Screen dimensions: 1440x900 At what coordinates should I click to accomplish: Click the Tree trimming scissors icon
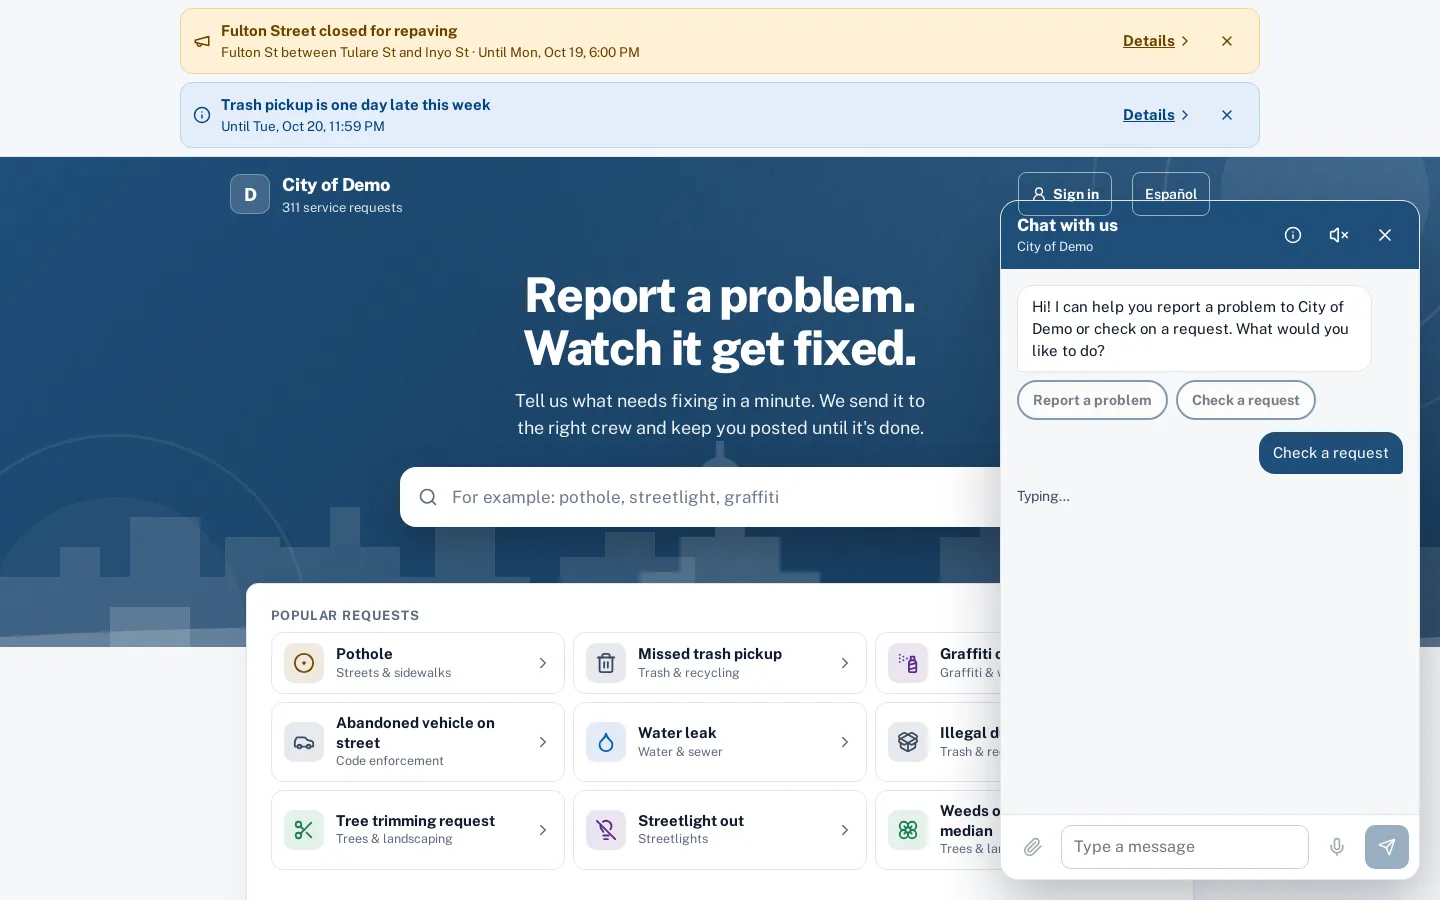tap(304, 830)
